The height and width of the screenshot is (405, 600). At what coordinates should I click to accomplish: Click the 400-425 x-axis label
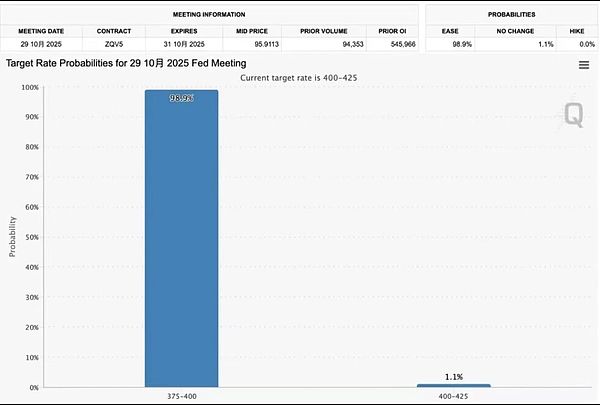click(x=453, y=396)
